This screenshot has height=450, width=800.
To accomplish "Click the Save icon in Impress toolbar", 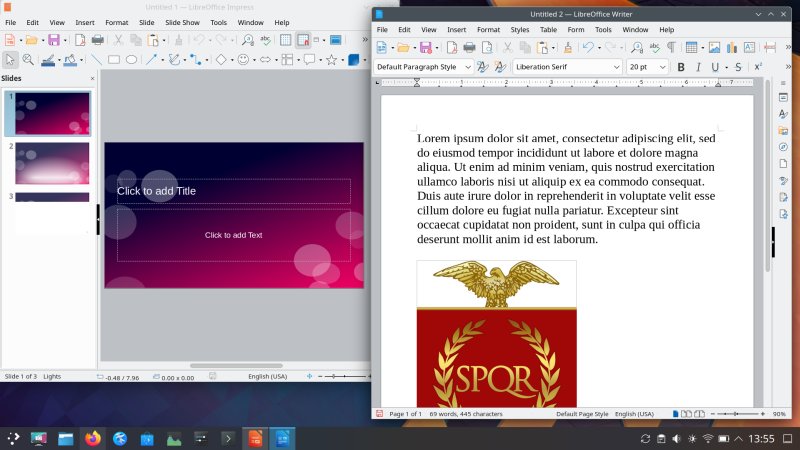I will pos(54,40).
